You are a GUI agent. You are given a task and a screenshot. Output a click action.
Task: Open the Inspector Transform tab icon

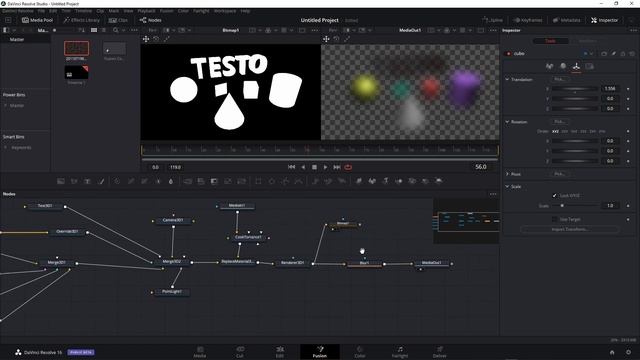coord(576,66)
